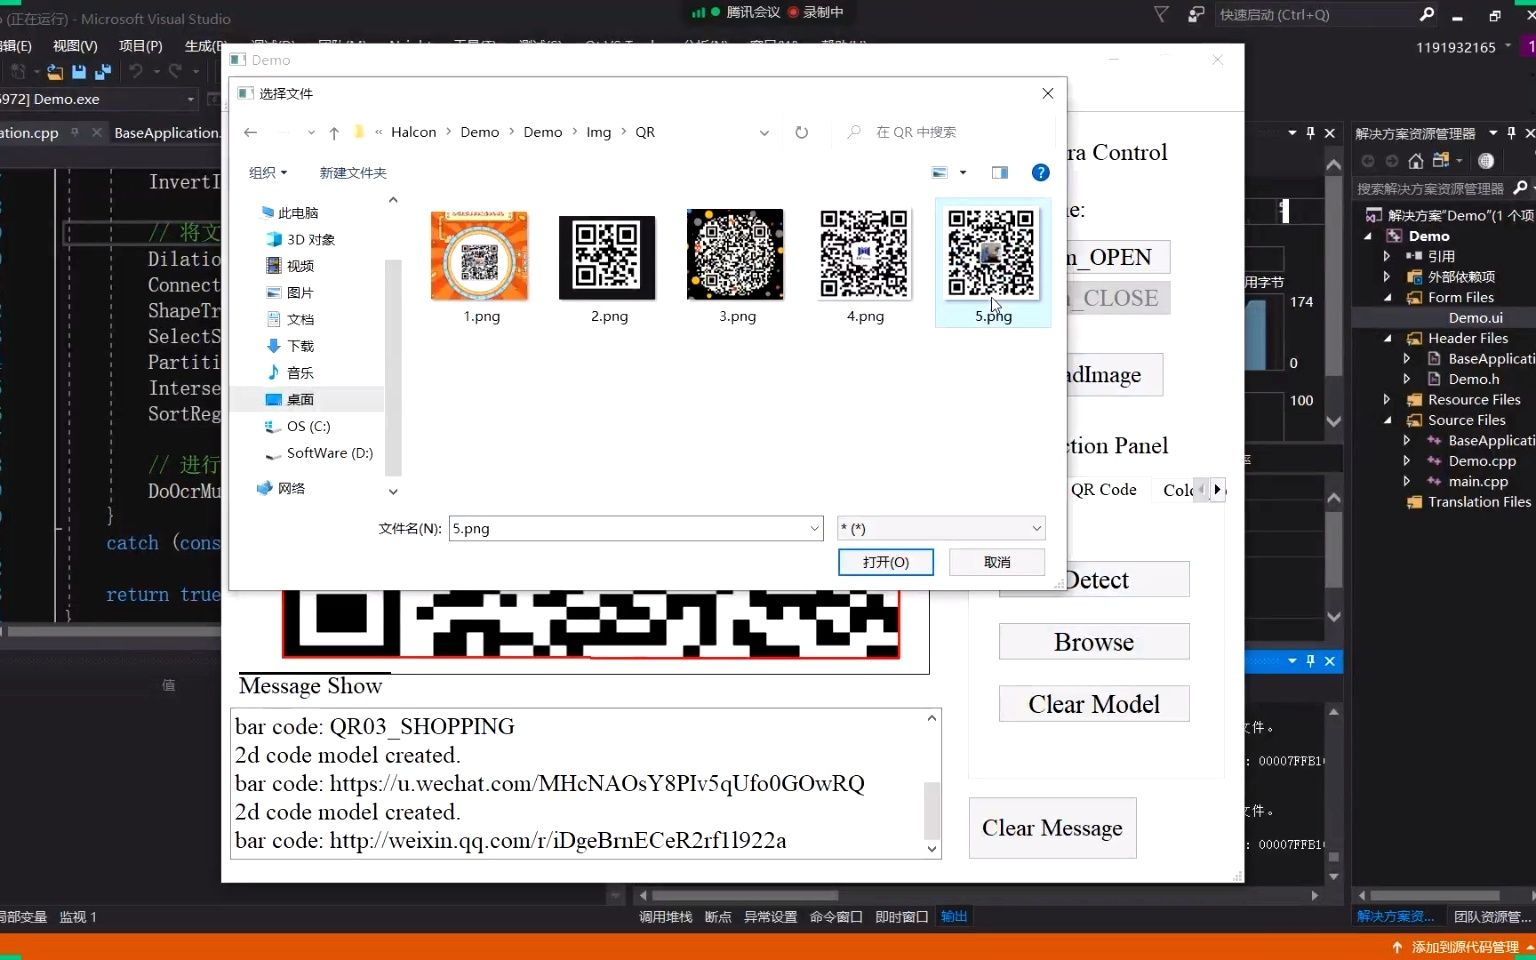Expand the address bar history dropdown
The width and height of the screenshot is (1536, 960).
point(764,132)
